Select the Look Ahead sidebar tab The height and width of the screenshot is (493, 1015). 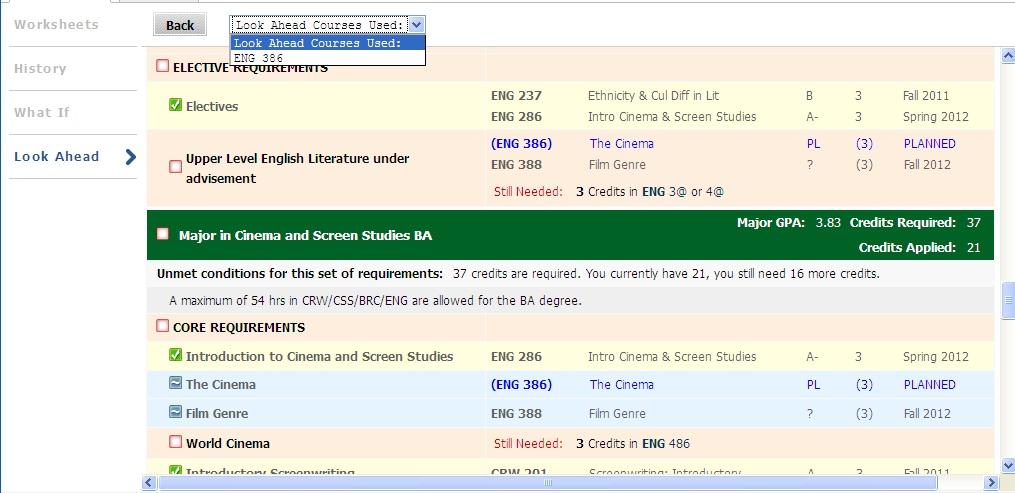point(56,157)
